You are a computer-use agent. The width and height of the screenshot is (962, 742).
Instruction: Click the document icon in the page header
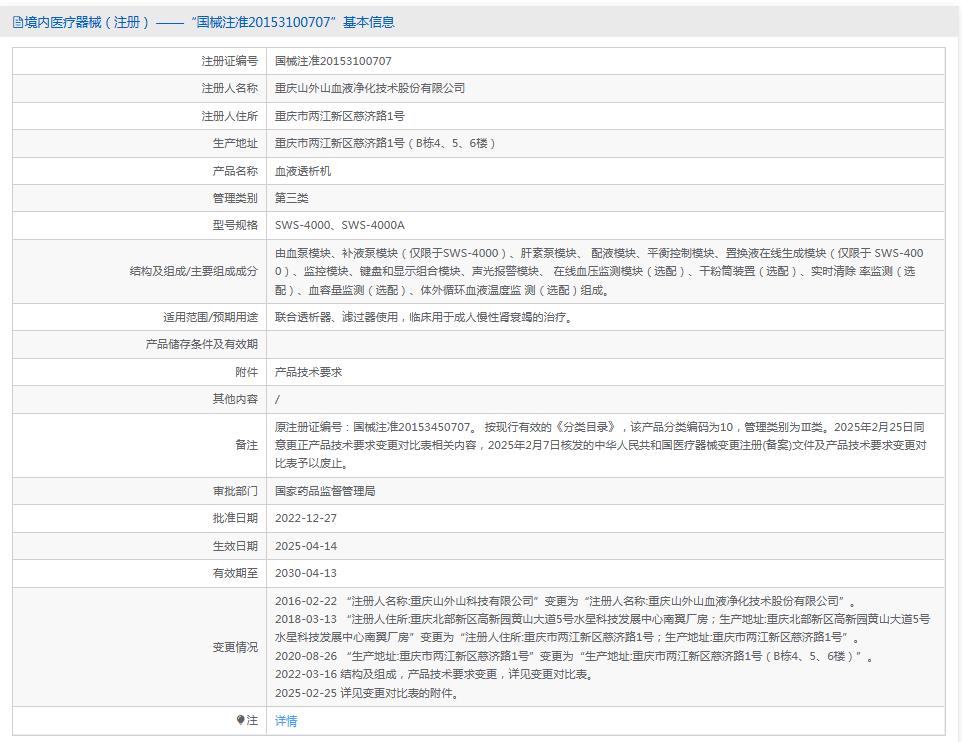pyautogui.click(x=17, y=22)
